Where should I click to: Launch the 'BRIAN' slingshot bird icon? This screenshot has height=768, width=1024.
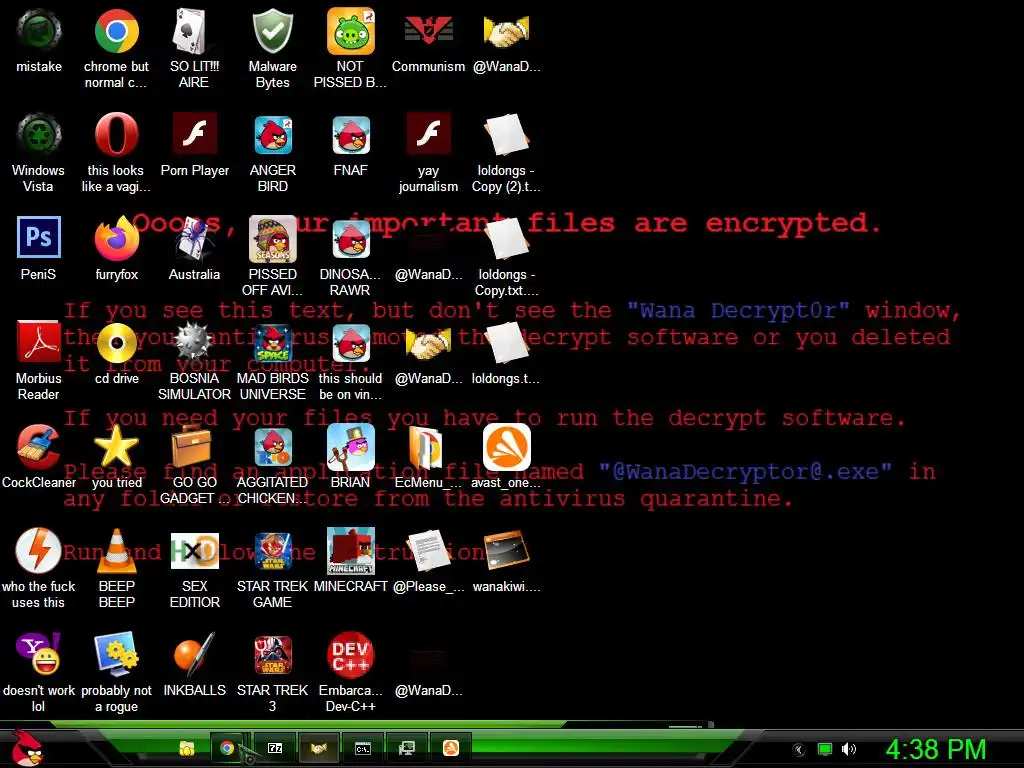(351, 447)
